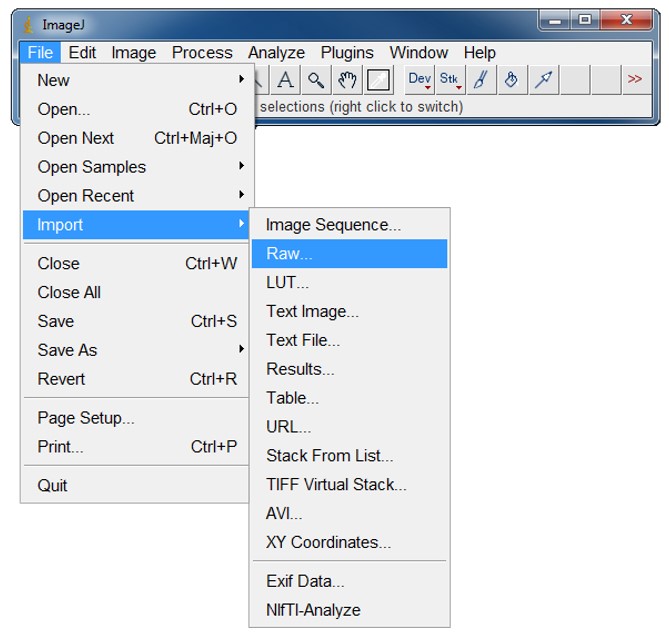Open the Process menu
This screenshot has width=669, height=636.
click(x=202, y=53)
